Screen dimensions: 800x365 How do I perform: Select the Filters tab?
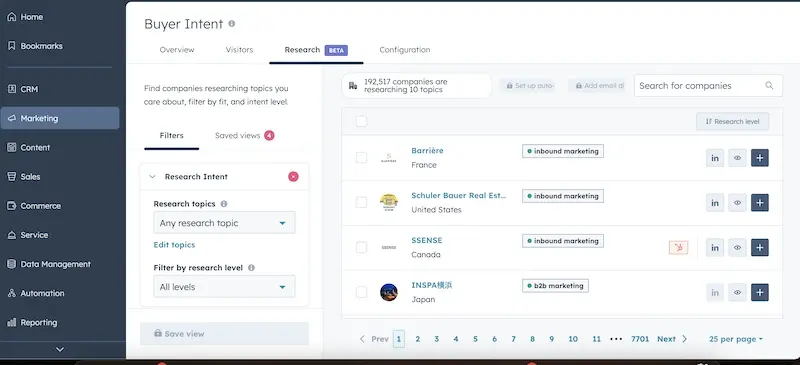[171, 136]
